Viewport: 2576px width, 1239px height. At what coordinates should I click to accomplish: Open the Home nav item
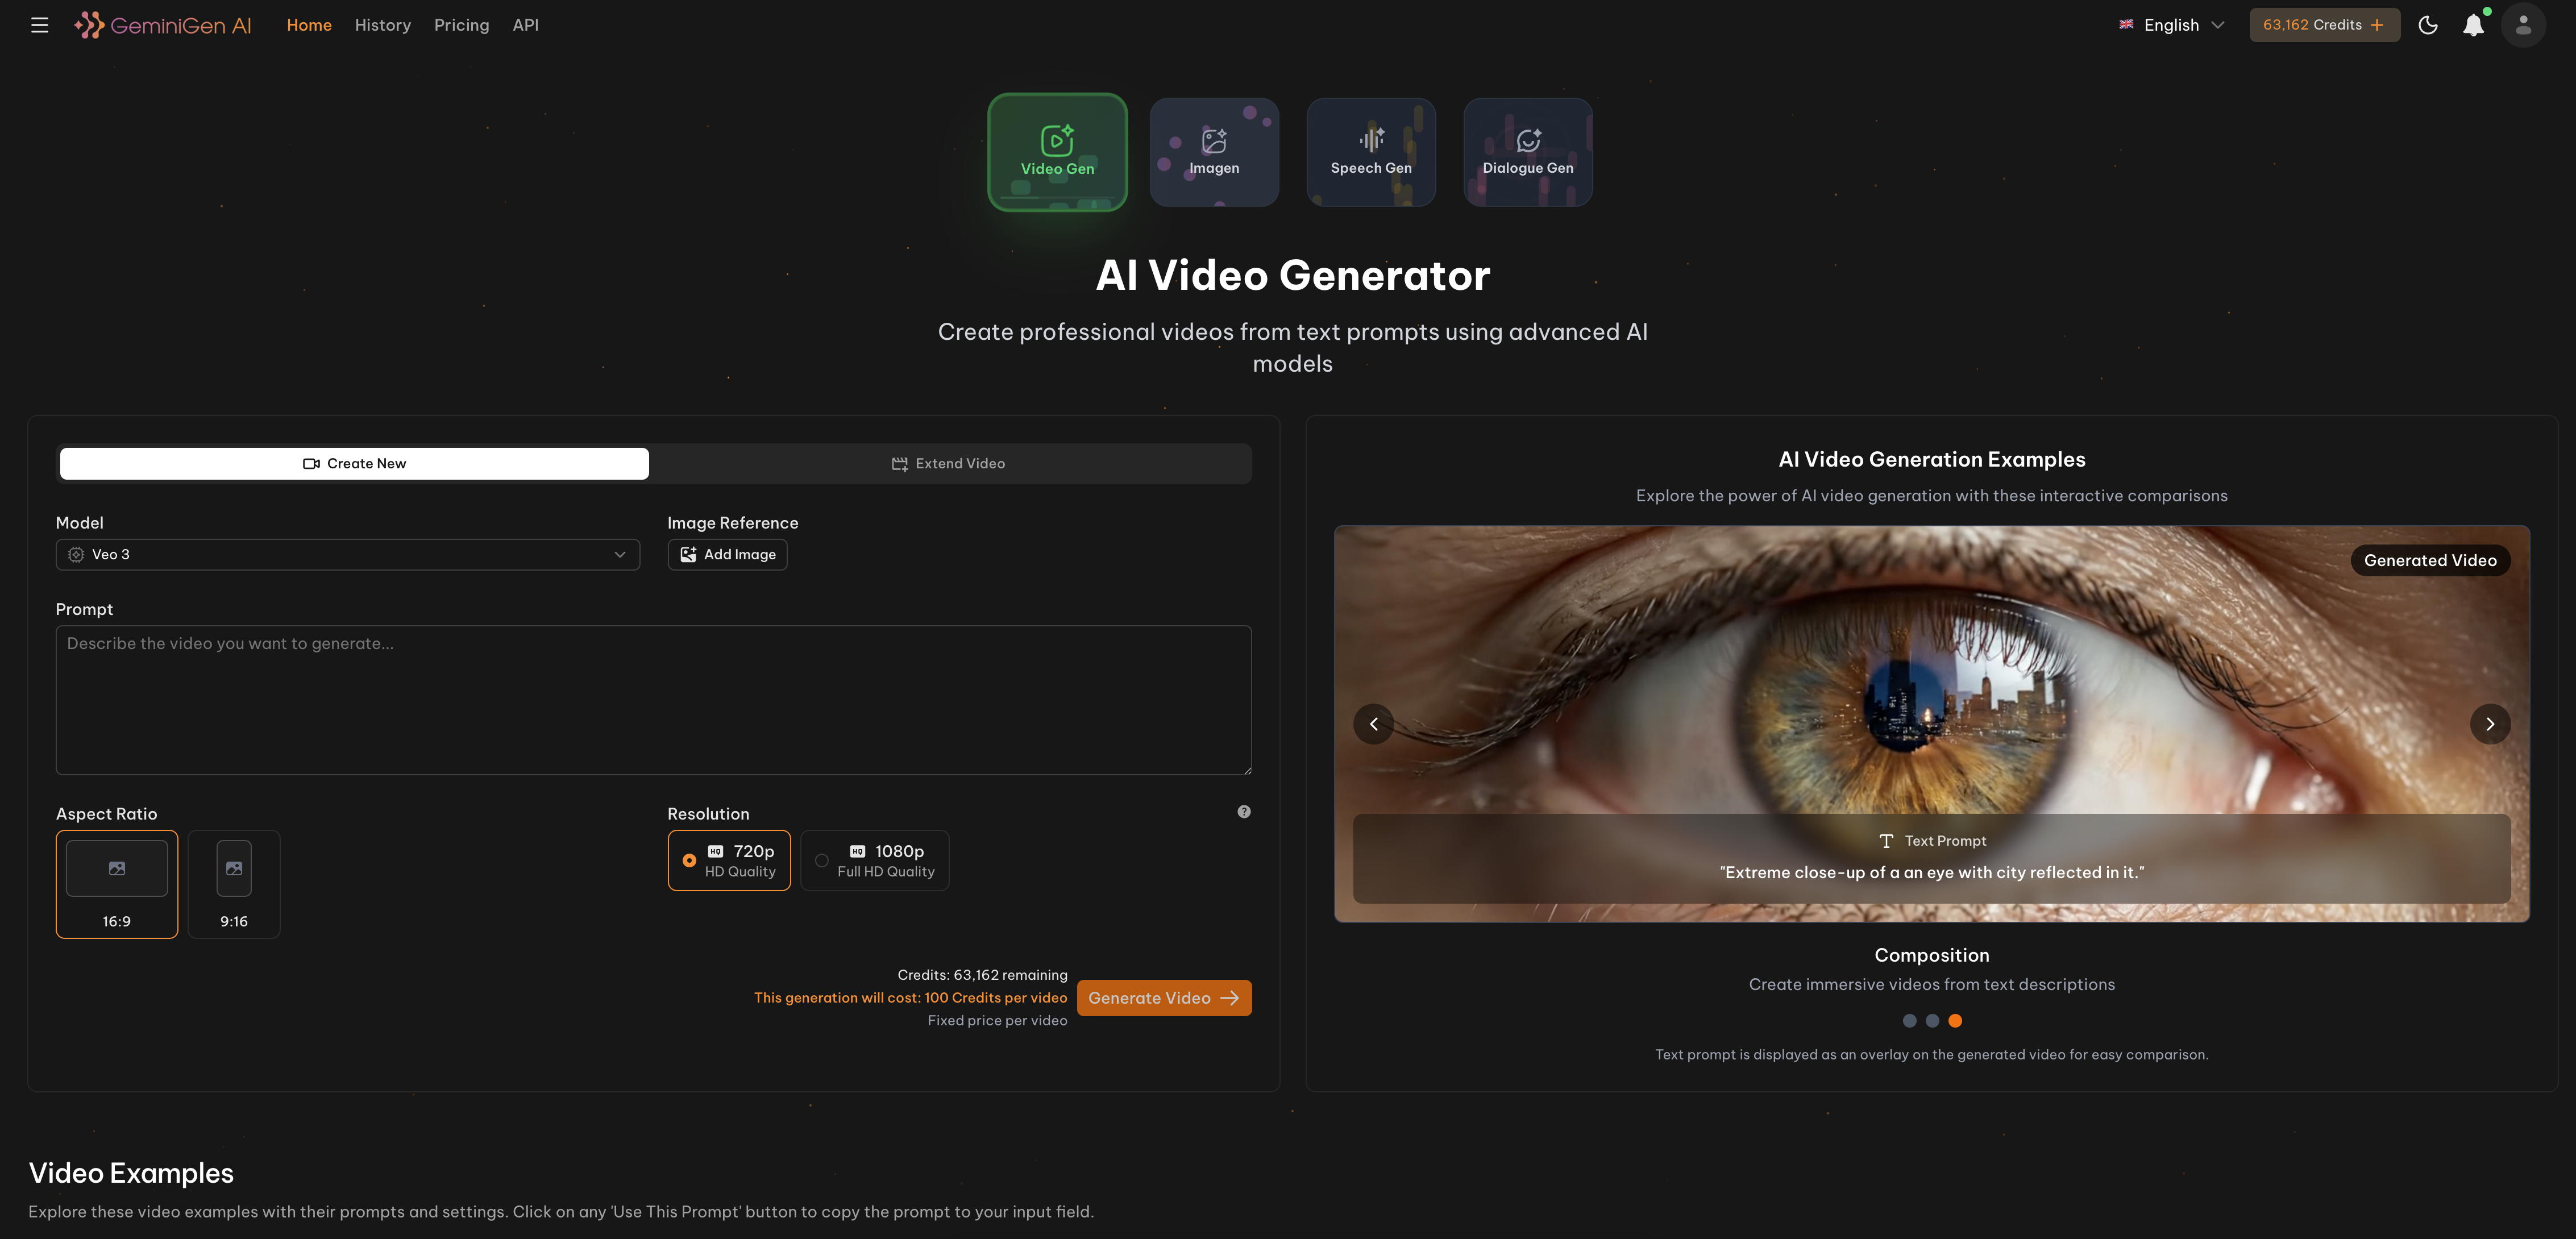click(309, 25)
